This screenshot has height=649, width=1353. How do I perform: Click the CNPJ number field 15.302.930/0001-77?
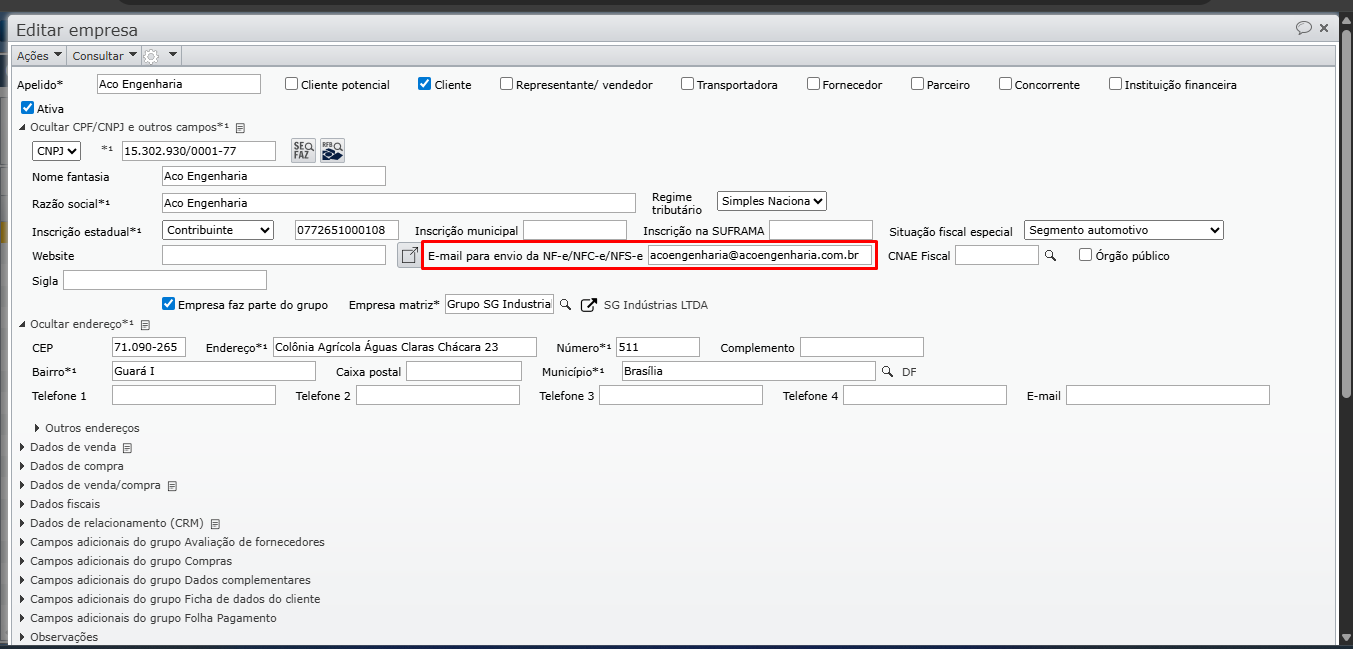(199, 151)
